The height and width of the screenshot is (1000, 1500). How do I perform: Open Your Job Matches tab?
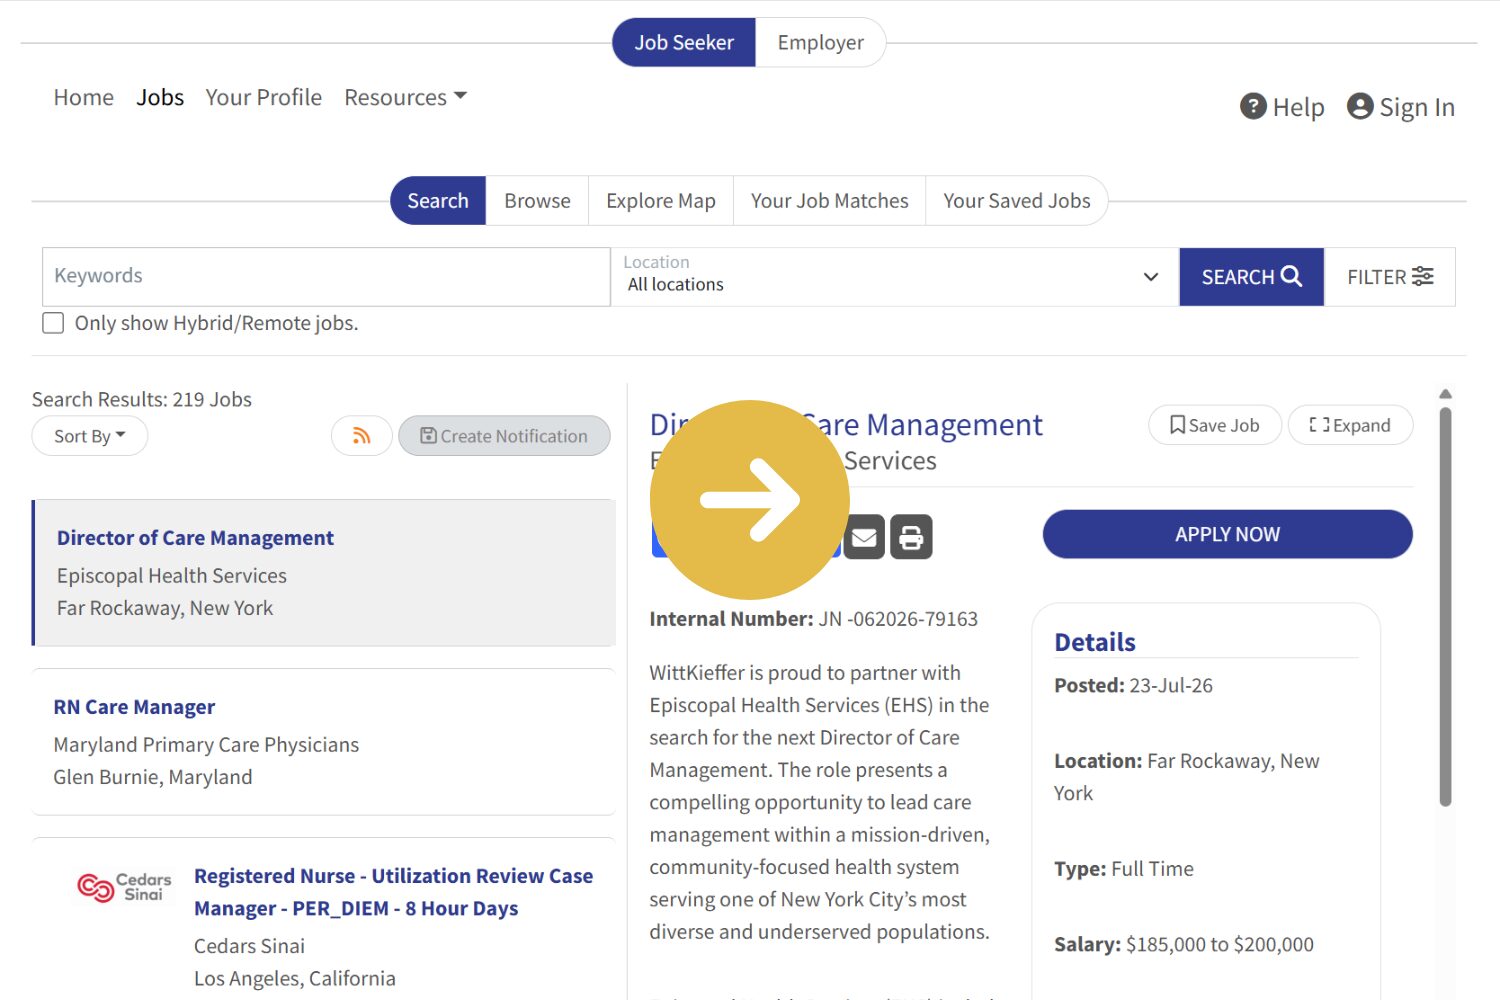830,200
